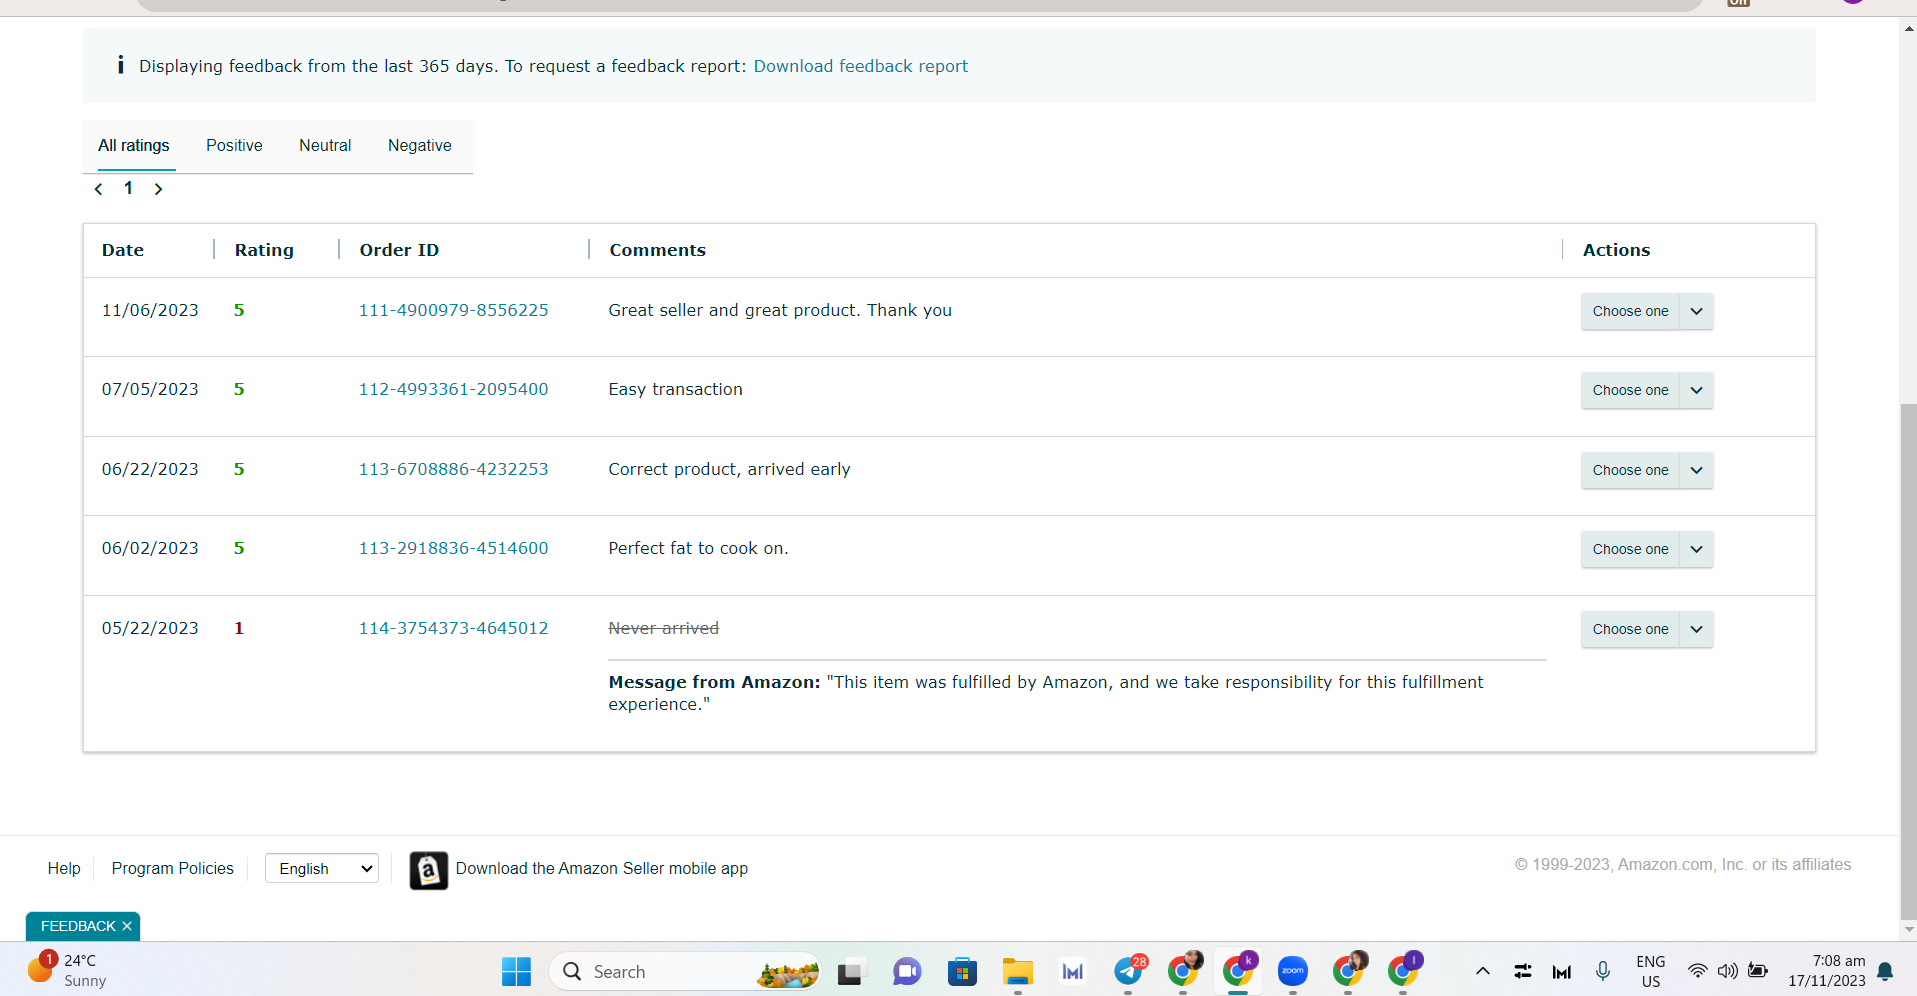Expand action dropdown arrow for 06/22/2023 row

[1697, 470]
